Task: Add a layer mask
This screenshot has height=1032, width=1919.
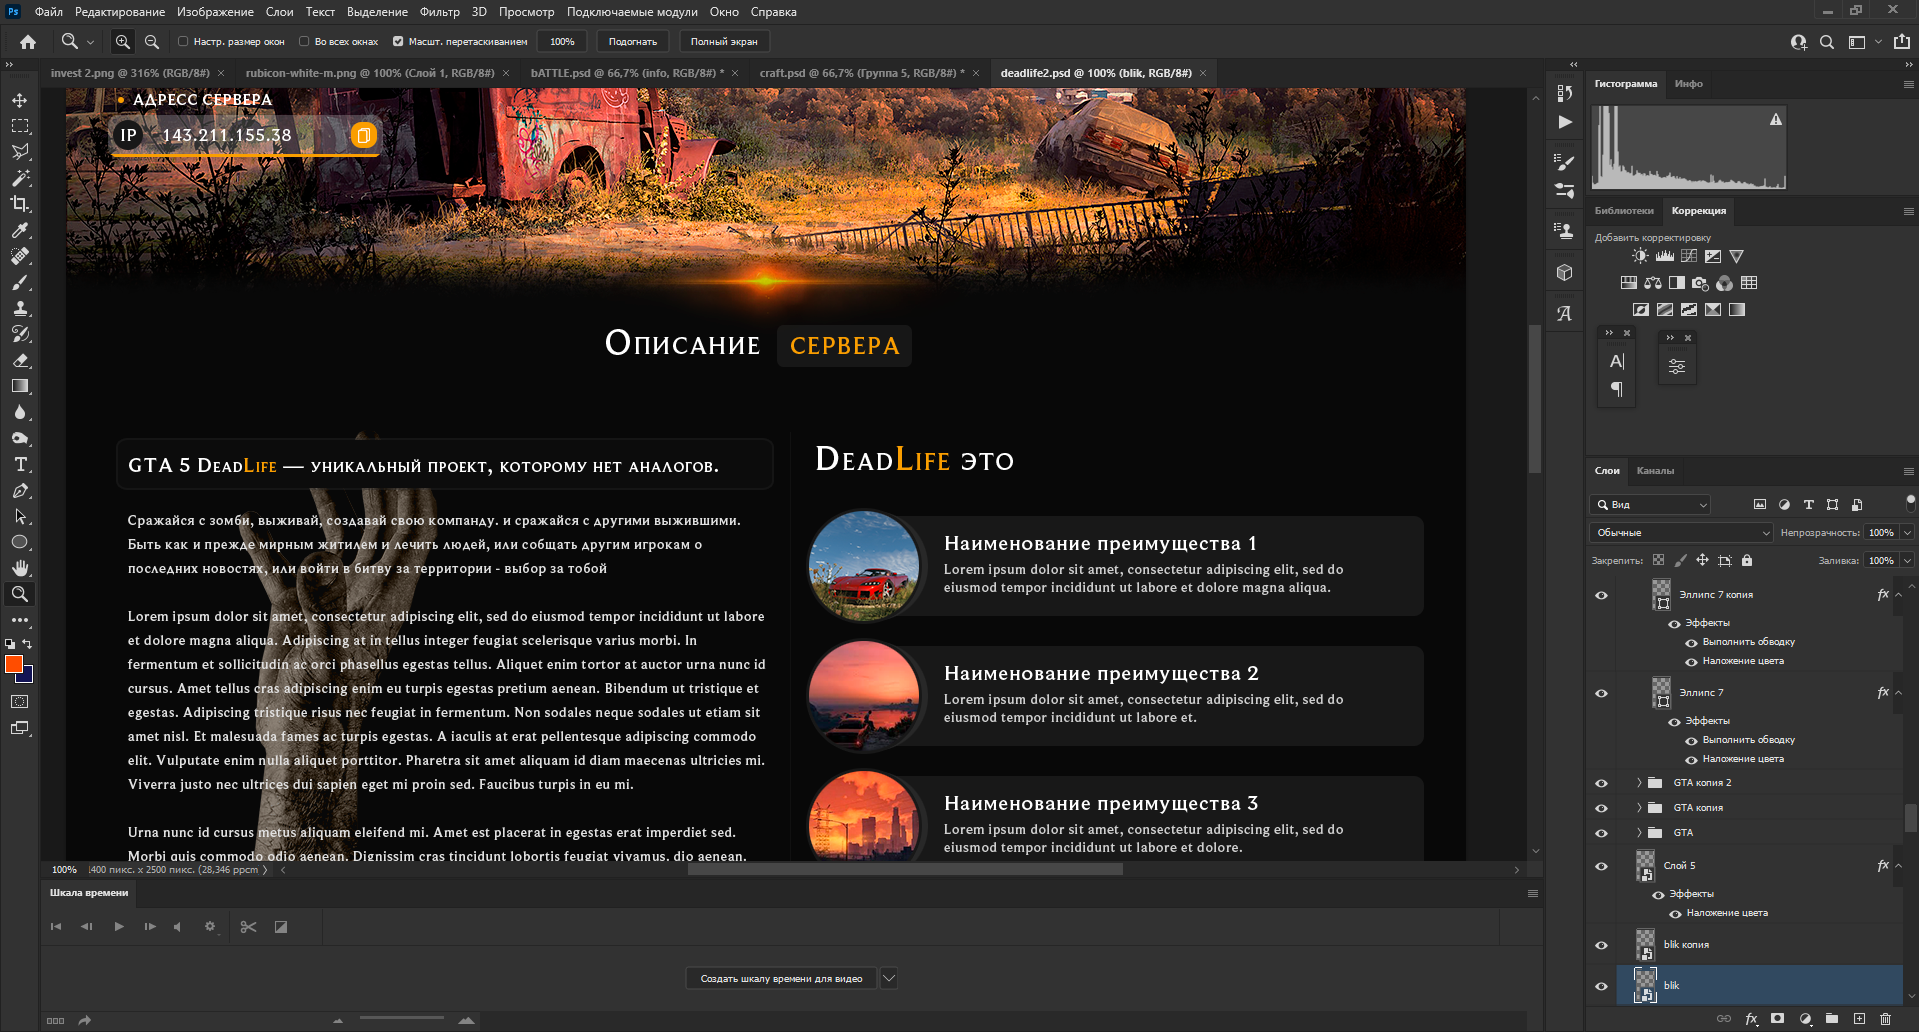Action: point(1777,1019)
